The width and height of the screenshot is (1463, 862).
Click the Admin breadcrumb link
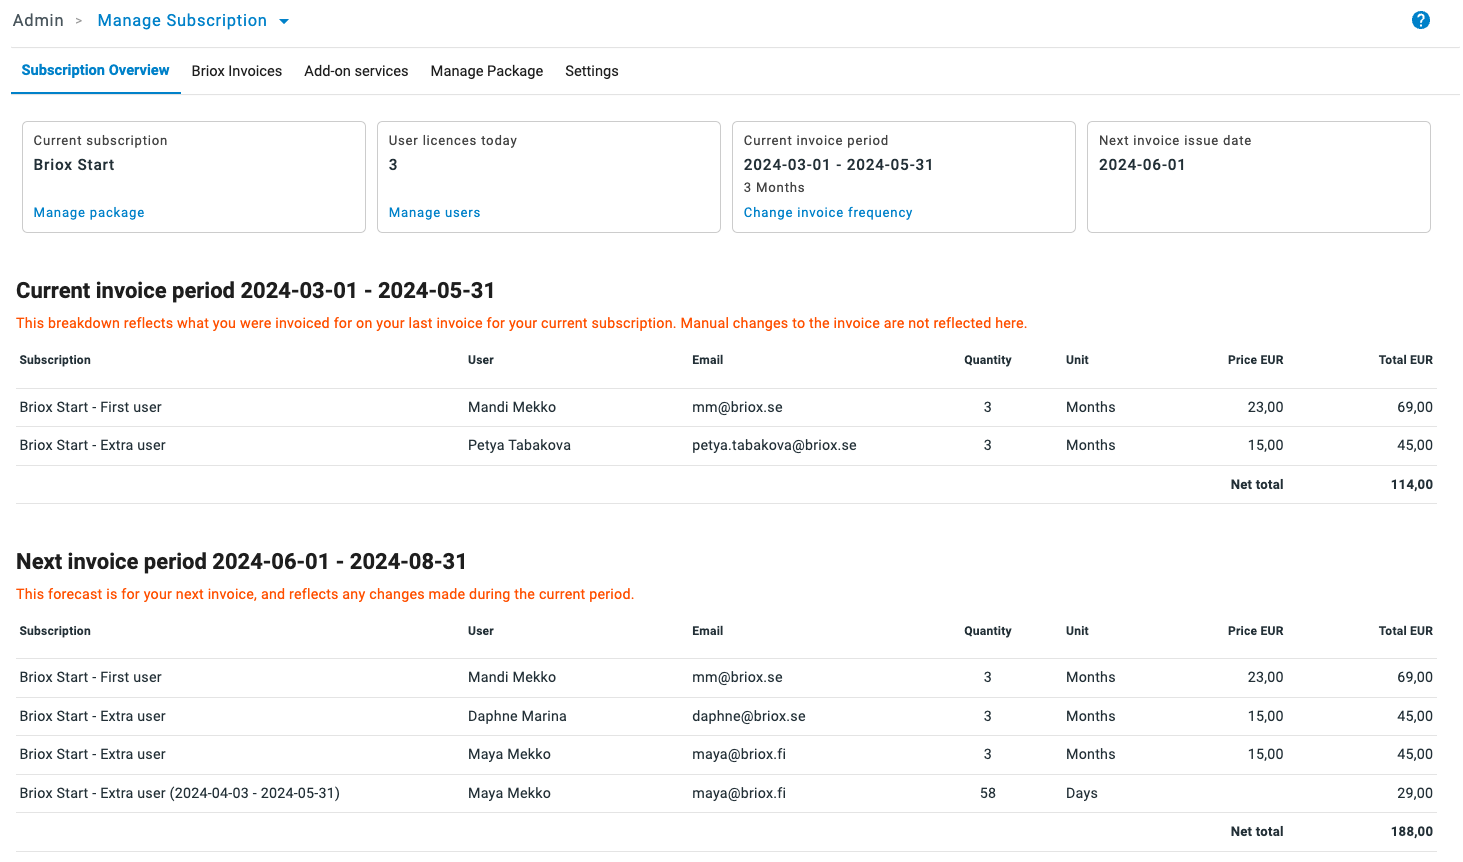click(37, 19)
